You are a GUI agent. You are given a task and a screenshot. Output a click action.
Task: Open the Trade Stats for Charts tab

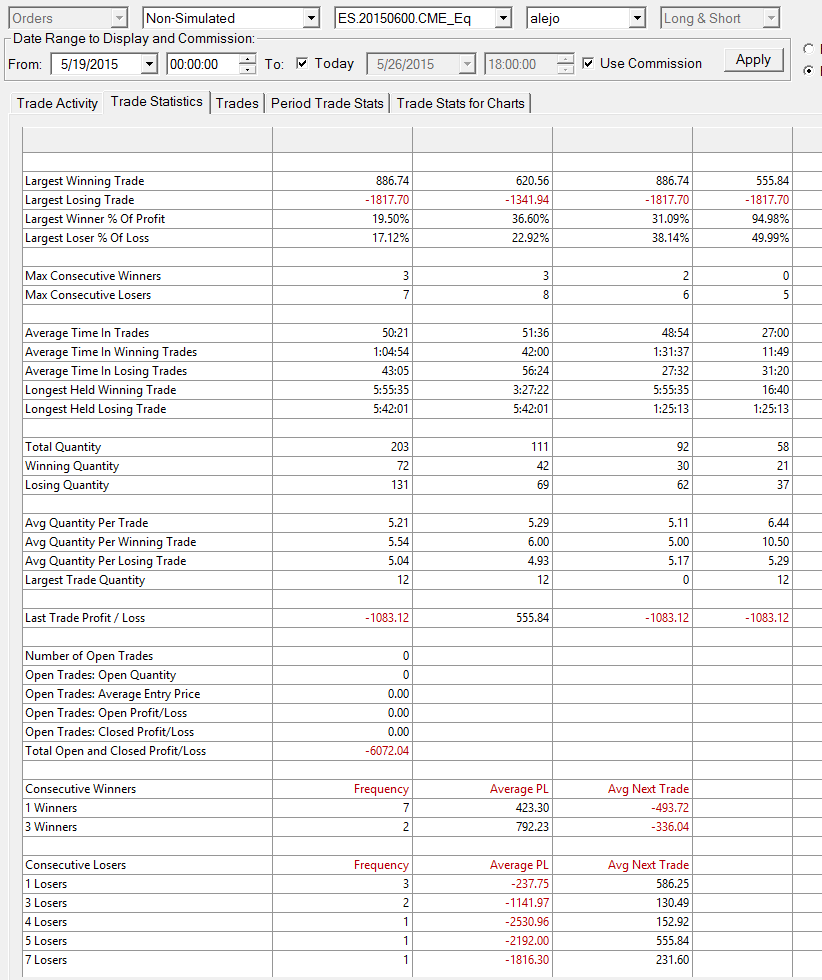coord(461,103)
